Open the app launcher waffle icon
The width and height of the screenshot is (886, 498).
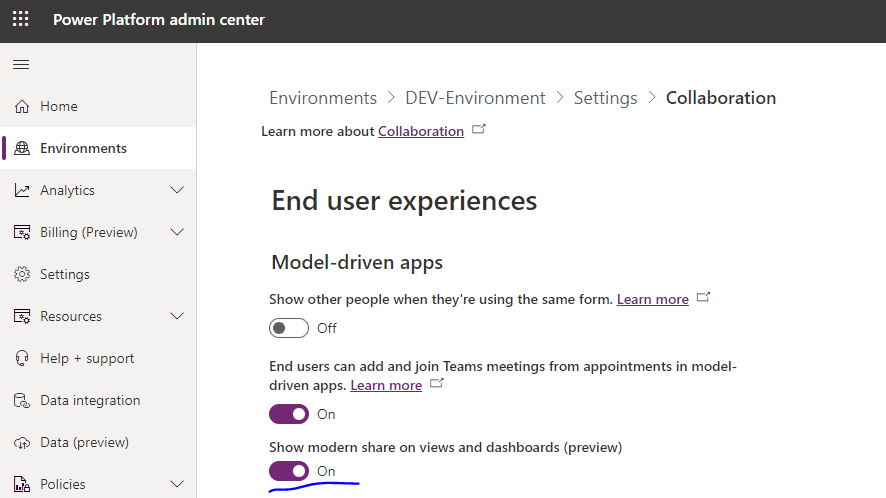(x=21, y=20)
